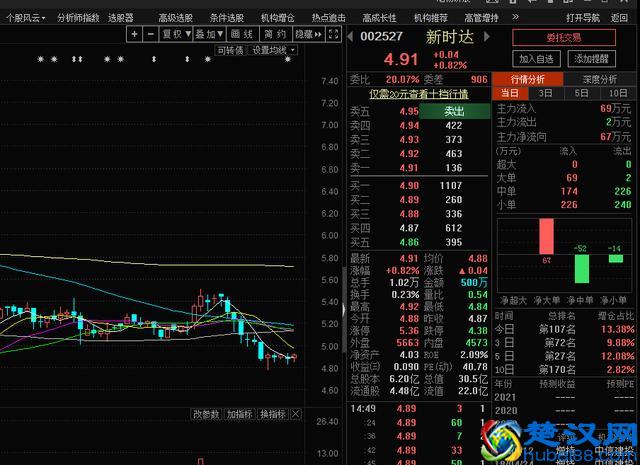Screen dimensions: 640x465
Task: Open the 叠加 overlay dropdown
Action: [209, 34]
